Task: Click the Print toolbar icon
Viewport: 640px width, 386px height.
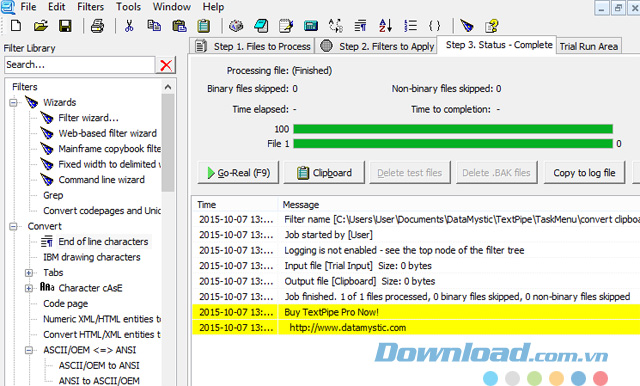Action: [97, 26]
